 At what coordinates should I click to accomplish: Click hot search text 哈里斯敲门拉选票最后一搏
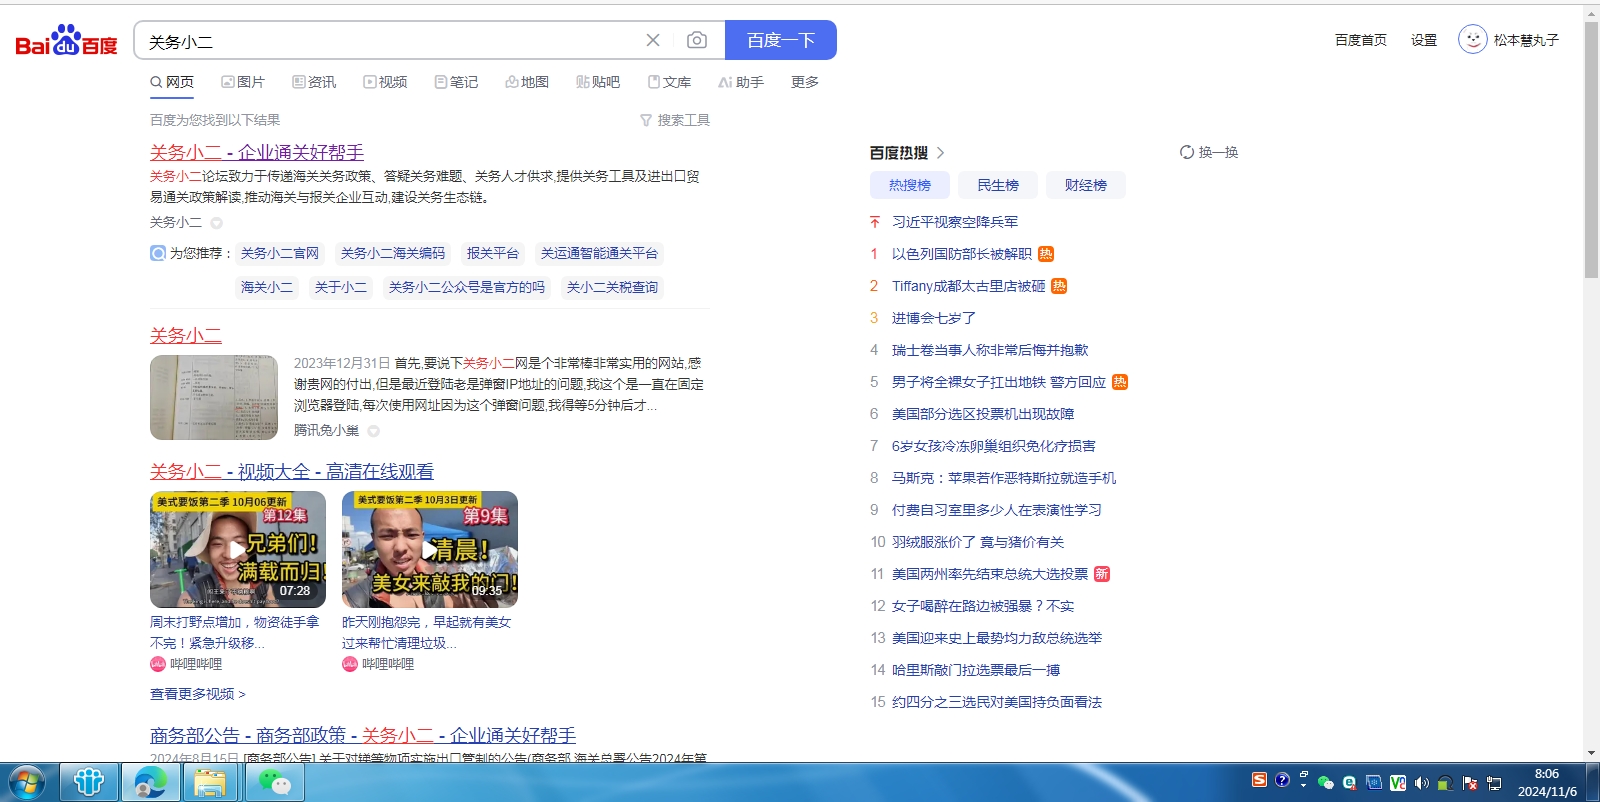(x=976, y=670)
